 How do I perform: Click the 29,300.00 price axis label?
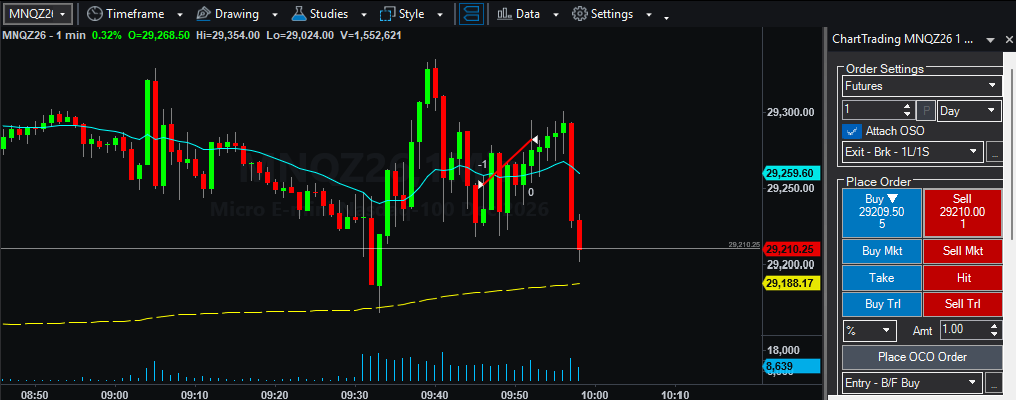pyautogui.click(x=791, y=112)
